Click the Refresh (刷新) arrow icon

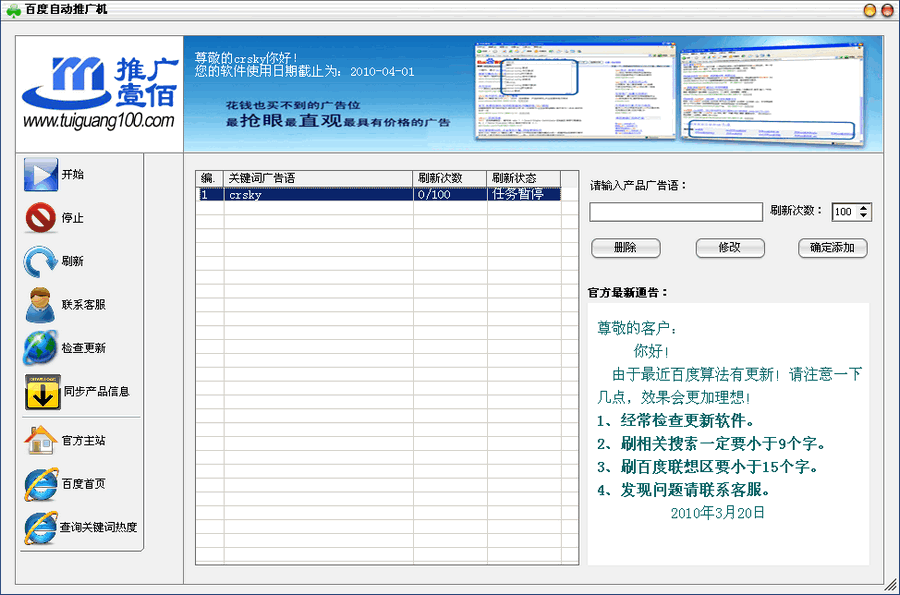[41, 262]
